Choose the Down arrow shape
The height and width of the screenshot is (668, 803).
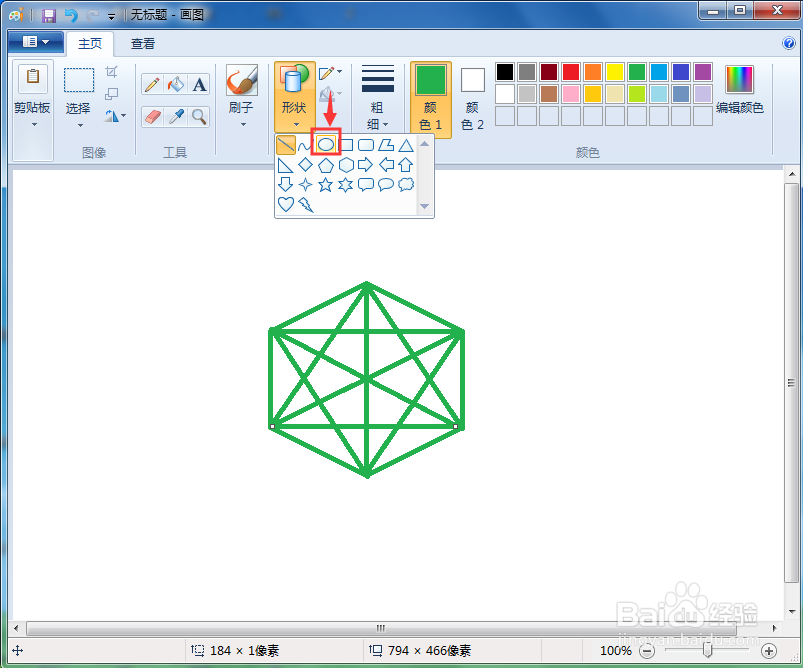(285, 184)
